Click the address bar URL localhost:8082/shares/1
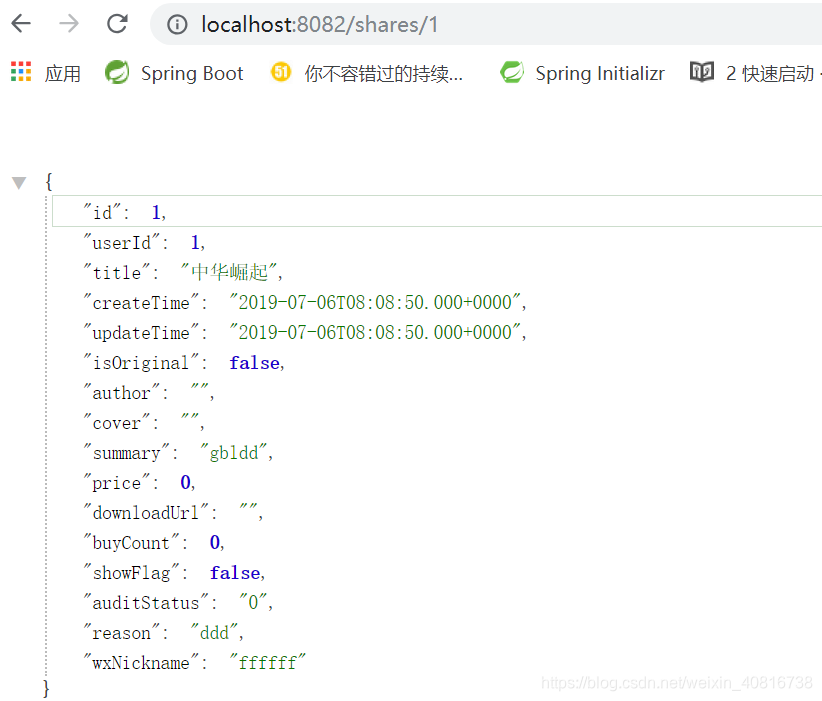 (x=319, y=25)
